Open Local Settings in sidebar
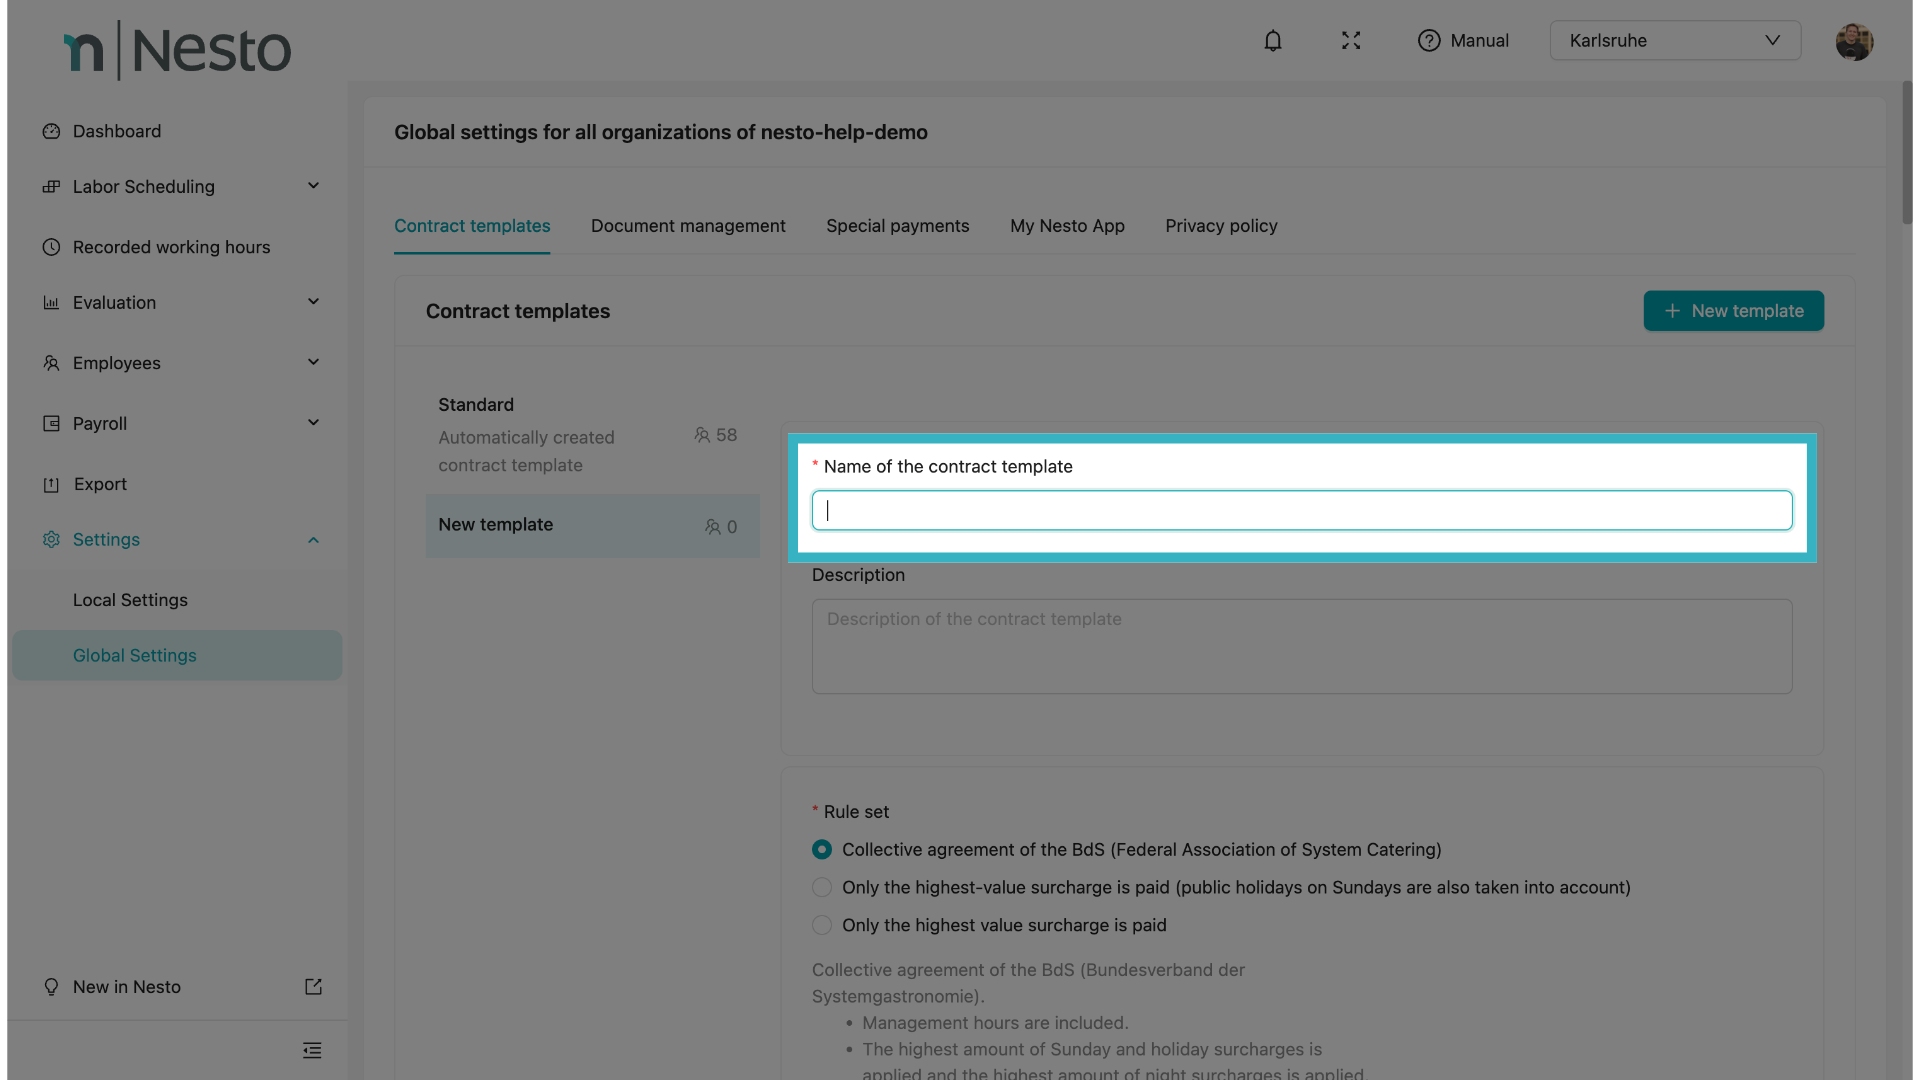Viewport: 1920px width, 1080px height. (x=130, y=600)
